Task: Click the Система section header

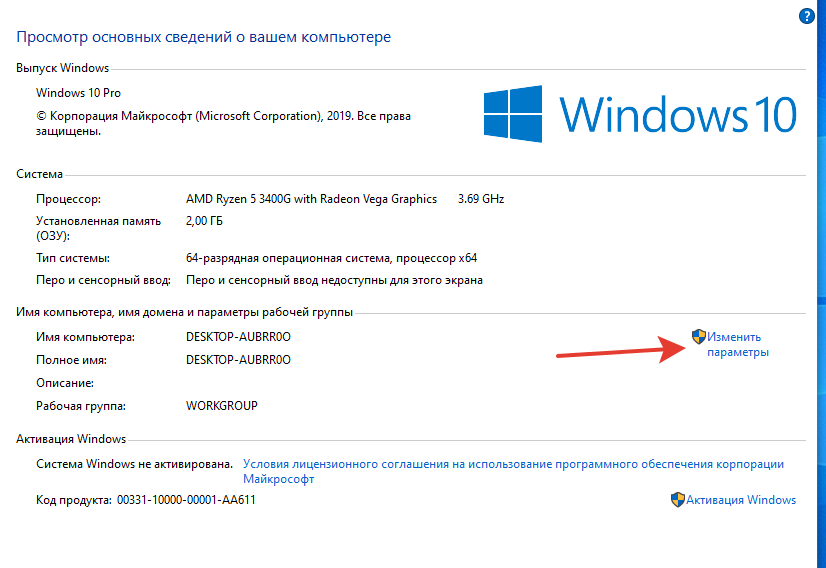Action: point(40,174)
